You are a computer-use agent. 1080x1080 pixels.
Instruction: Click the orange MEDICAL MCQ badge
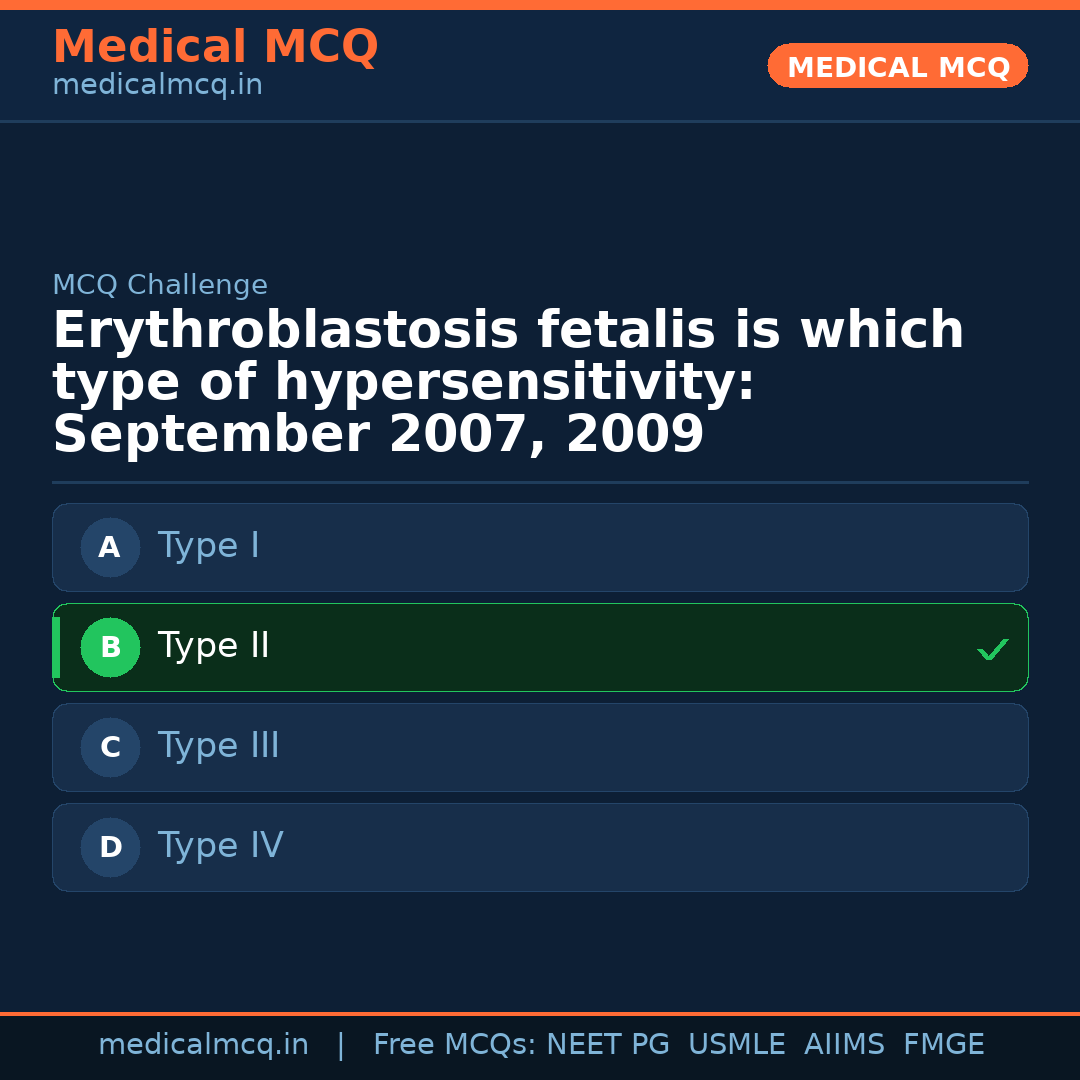pos(897,66)
